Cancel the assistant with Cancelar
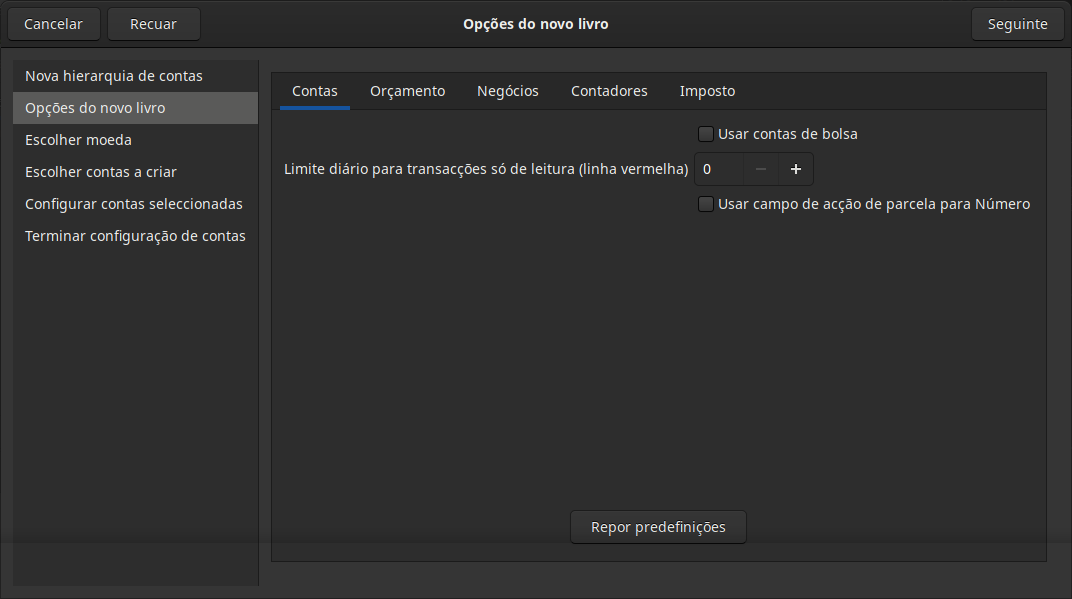The width and height of the screenshot is (1072, 599). (53, 24)
